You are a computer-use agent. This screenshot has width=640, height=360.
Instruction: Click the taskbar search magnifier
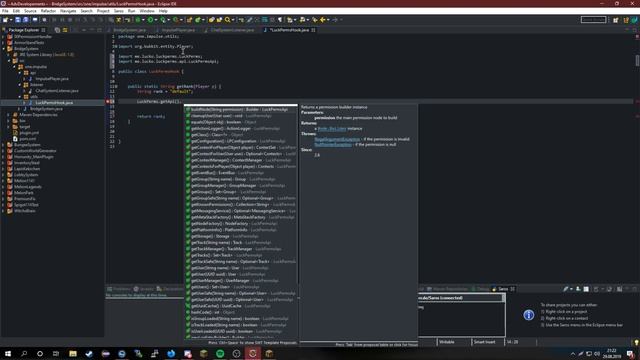24,353
